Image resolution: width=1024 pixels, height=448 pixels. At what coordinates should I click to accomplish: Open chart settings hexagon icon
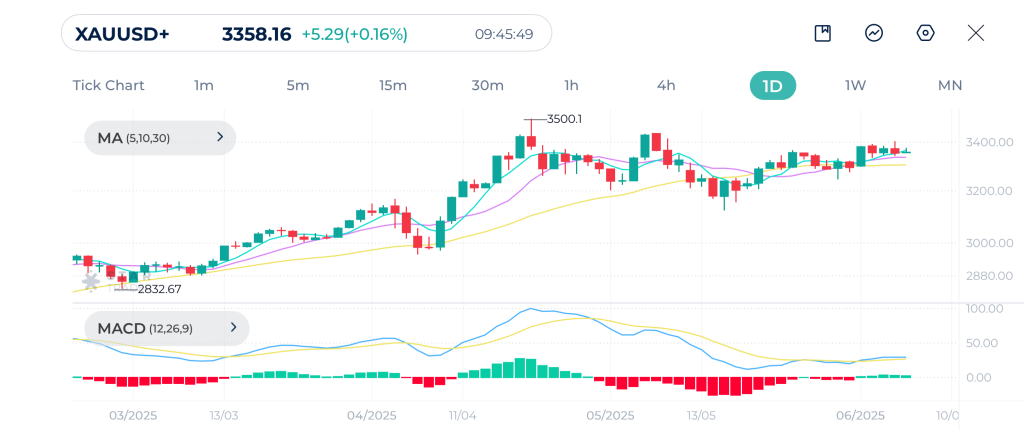click(926, 33)
